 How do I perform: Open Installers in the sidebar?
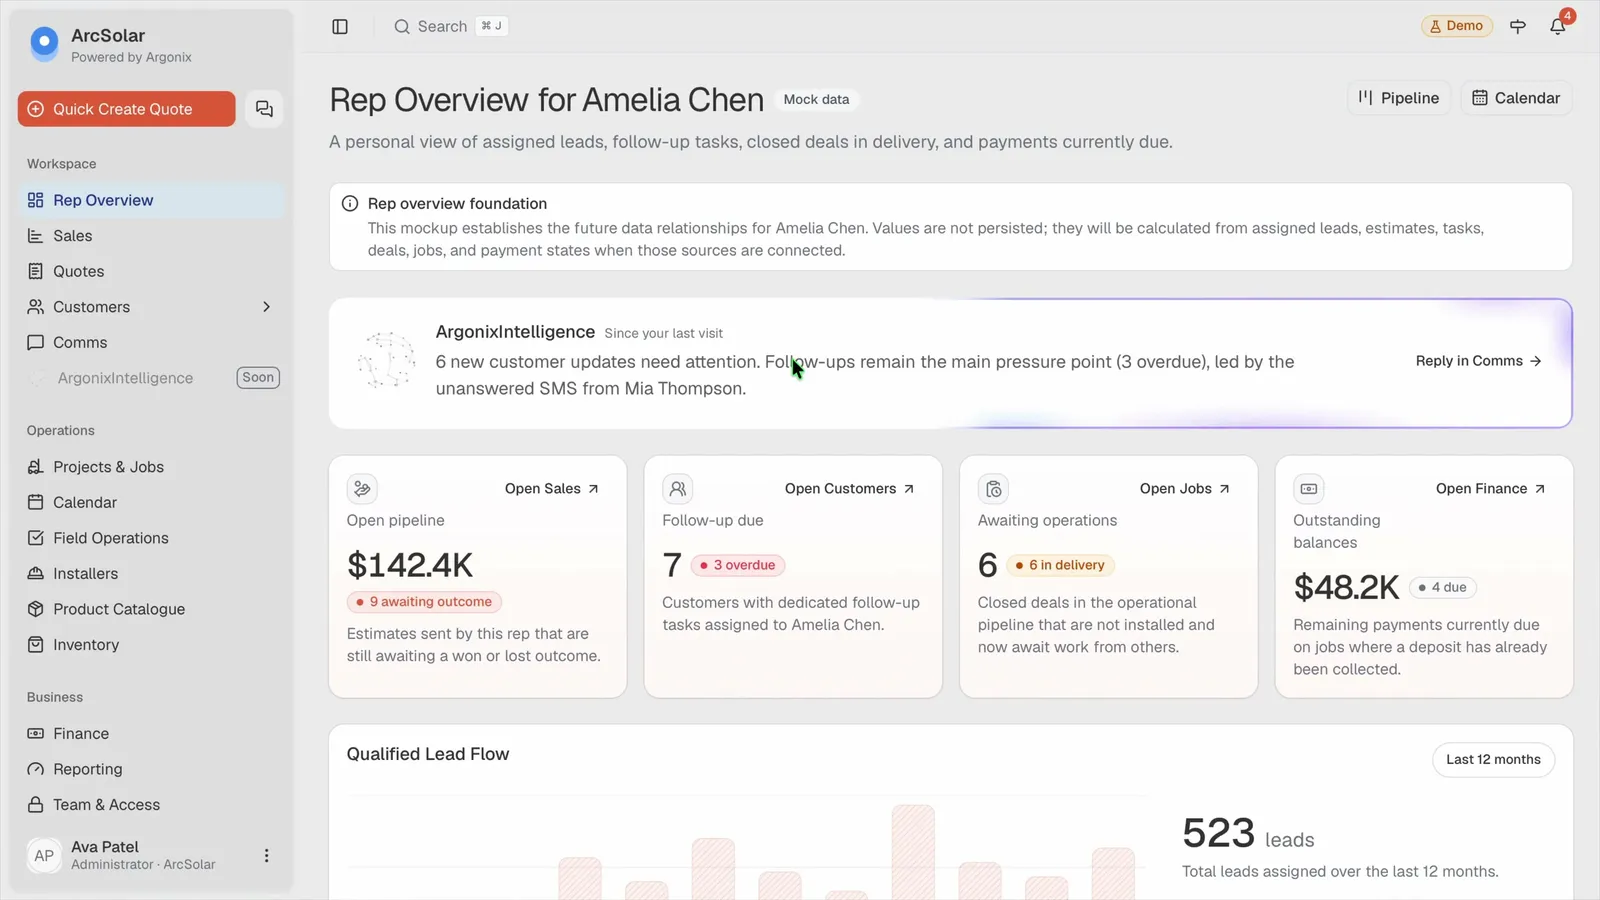pos(151,574)
